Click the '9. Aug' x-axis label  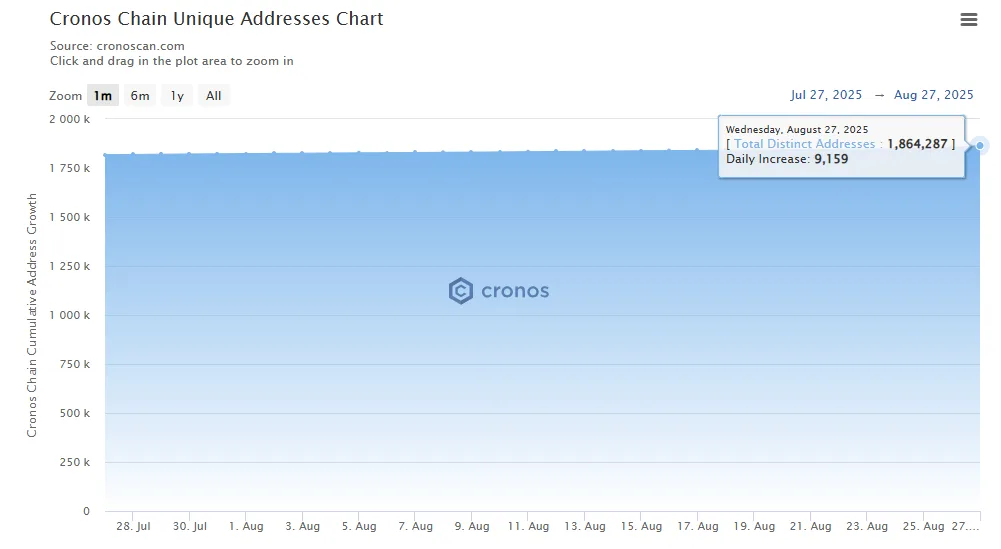pyautogui.click(x=472, y=526)
